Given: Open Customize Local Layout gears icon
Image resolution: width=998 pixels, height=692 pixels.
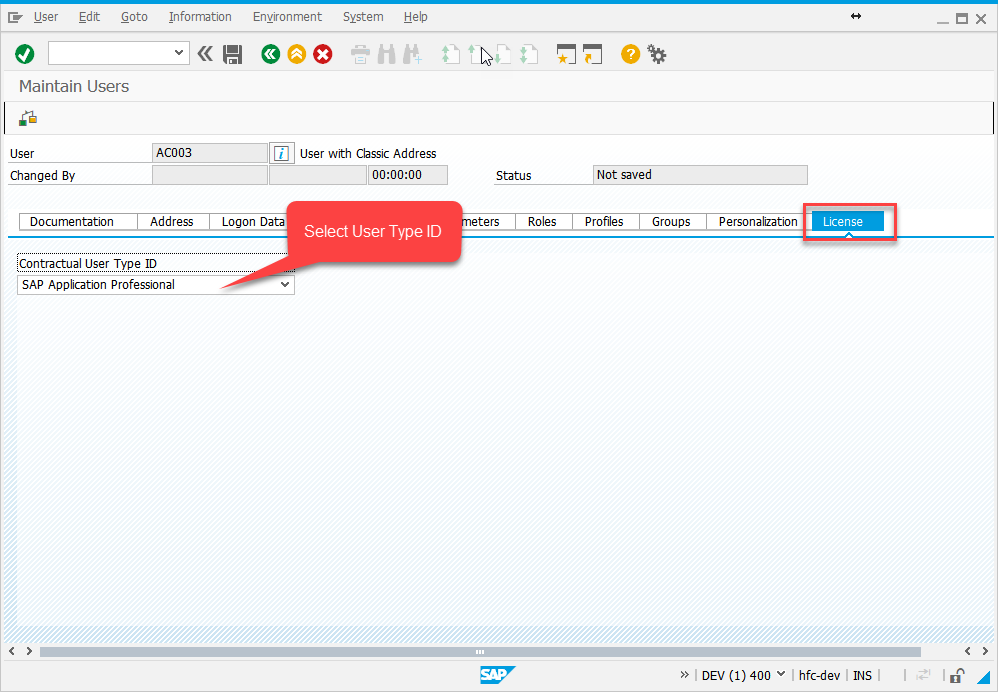Looking at the screenshot, I should click(657, 54).
